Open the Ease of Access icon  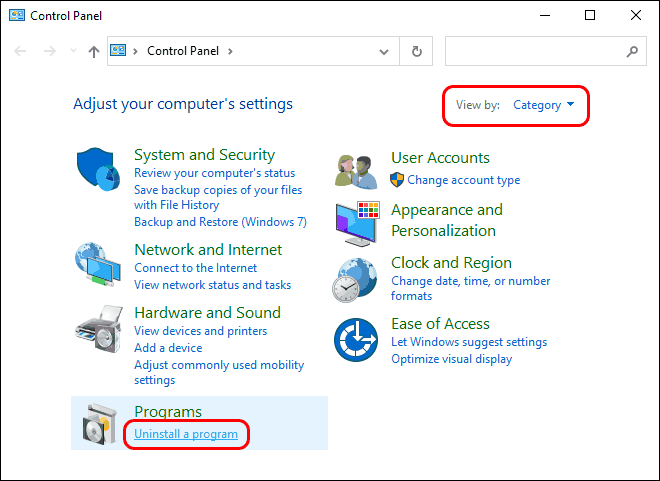point(356,340)
